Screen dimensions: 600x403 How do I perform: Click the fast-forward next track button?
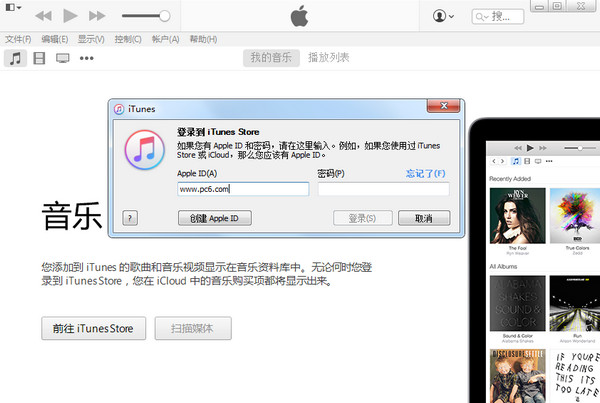pyautogui.click(x=97, y=17)
